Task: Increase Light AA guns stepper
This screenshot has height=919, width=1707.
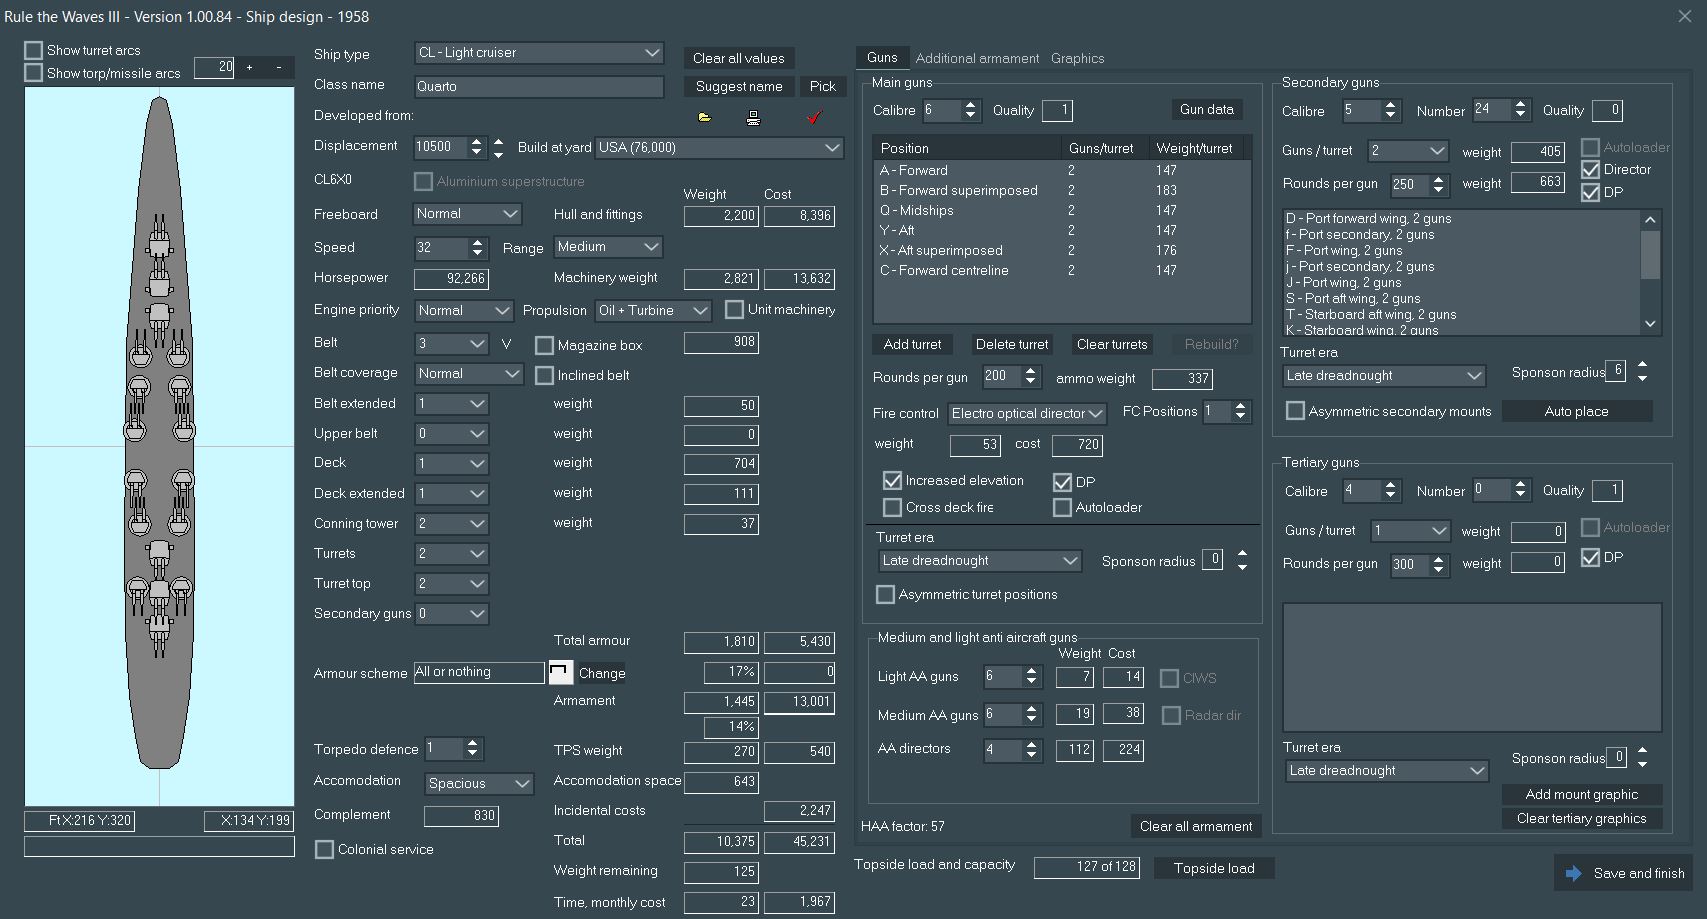Action: click(1031, 671)
